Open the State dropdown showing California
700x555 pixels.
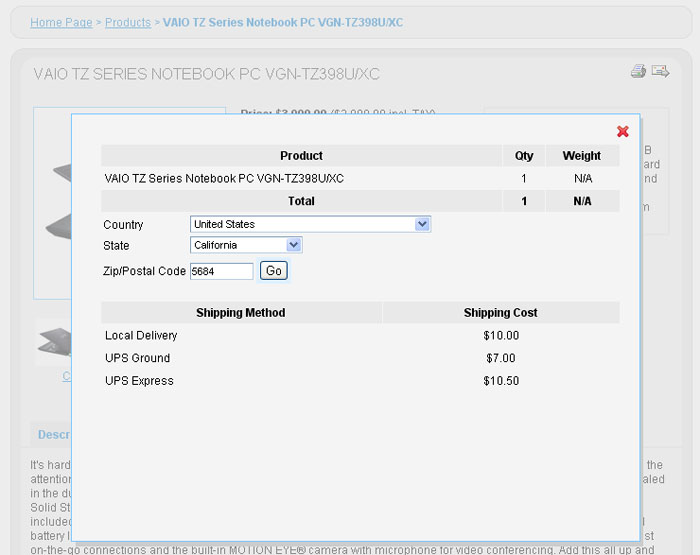pyautogui.click(x=246, y=245)
